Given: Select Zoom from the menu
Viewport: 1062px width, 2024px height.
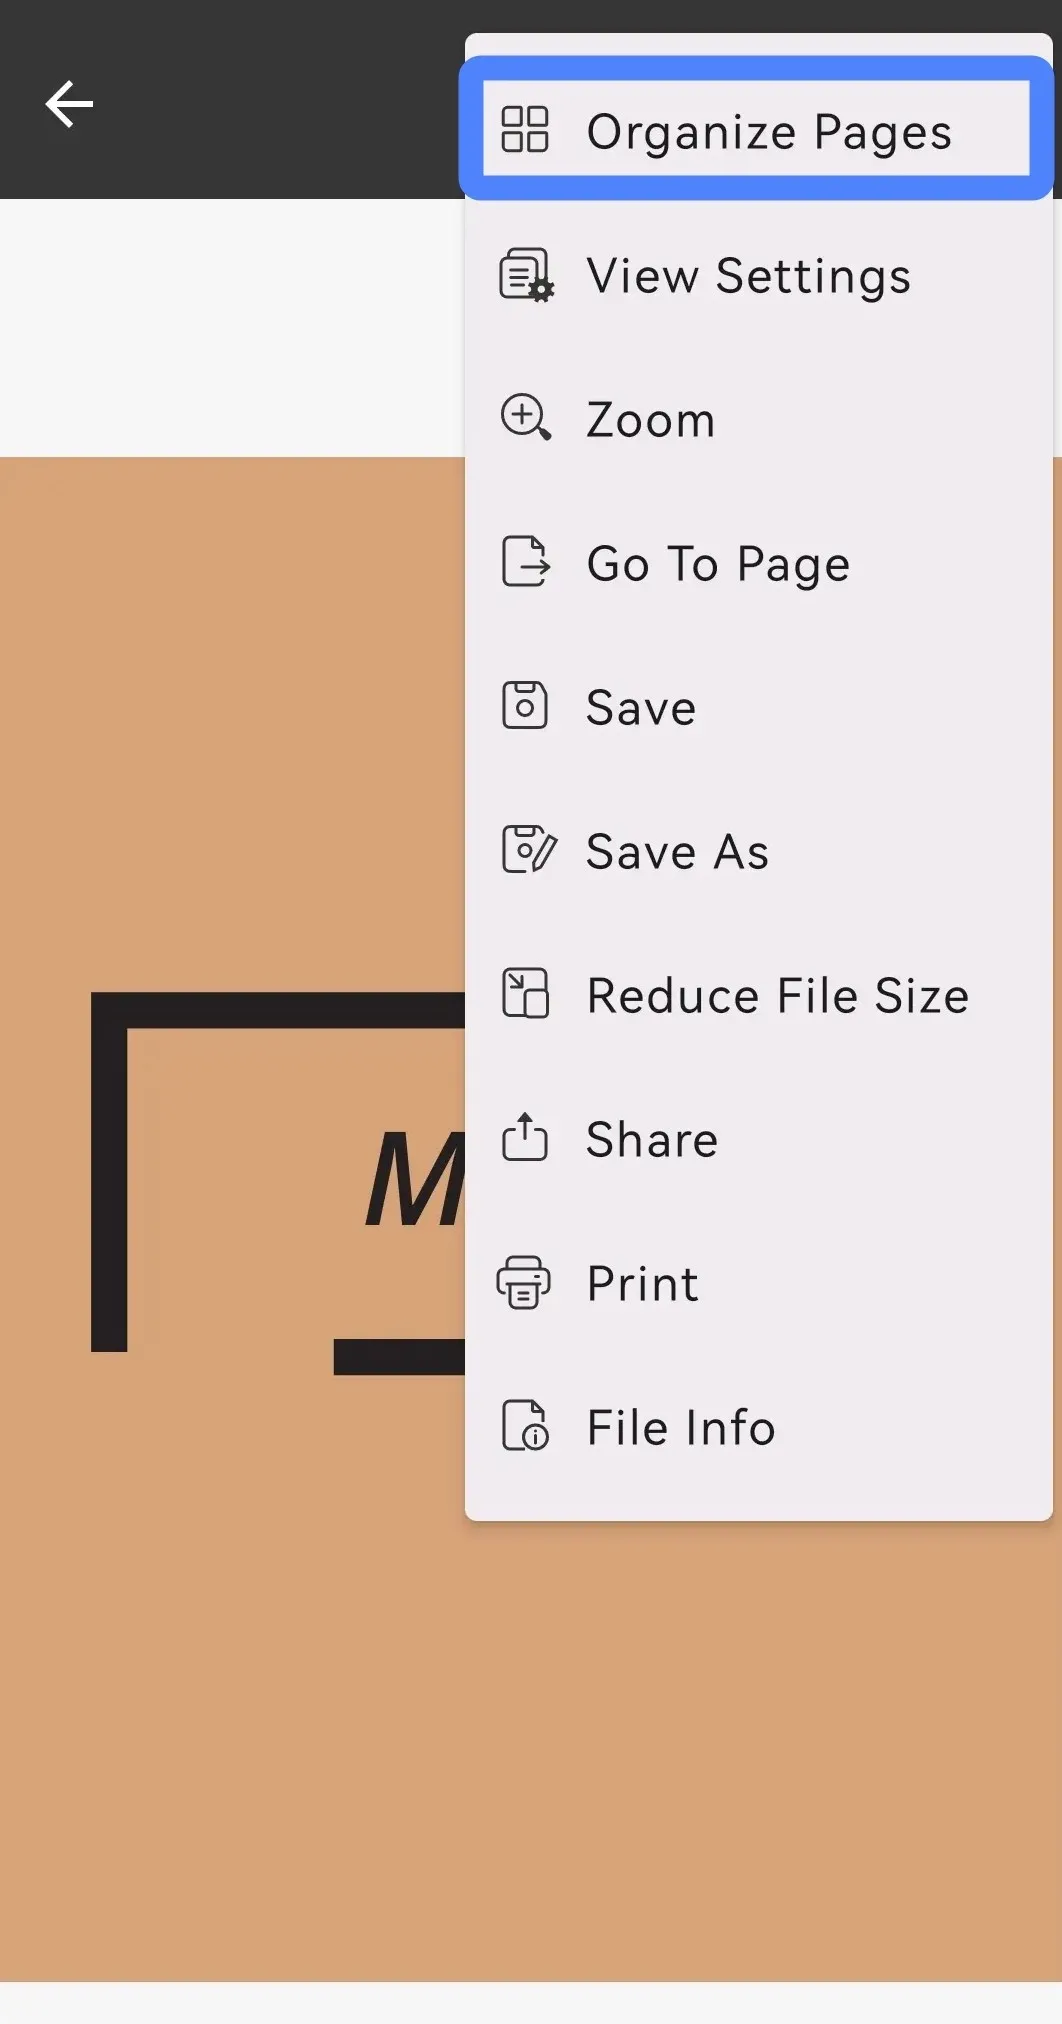Looking at the screenshot, I should 650,419.
